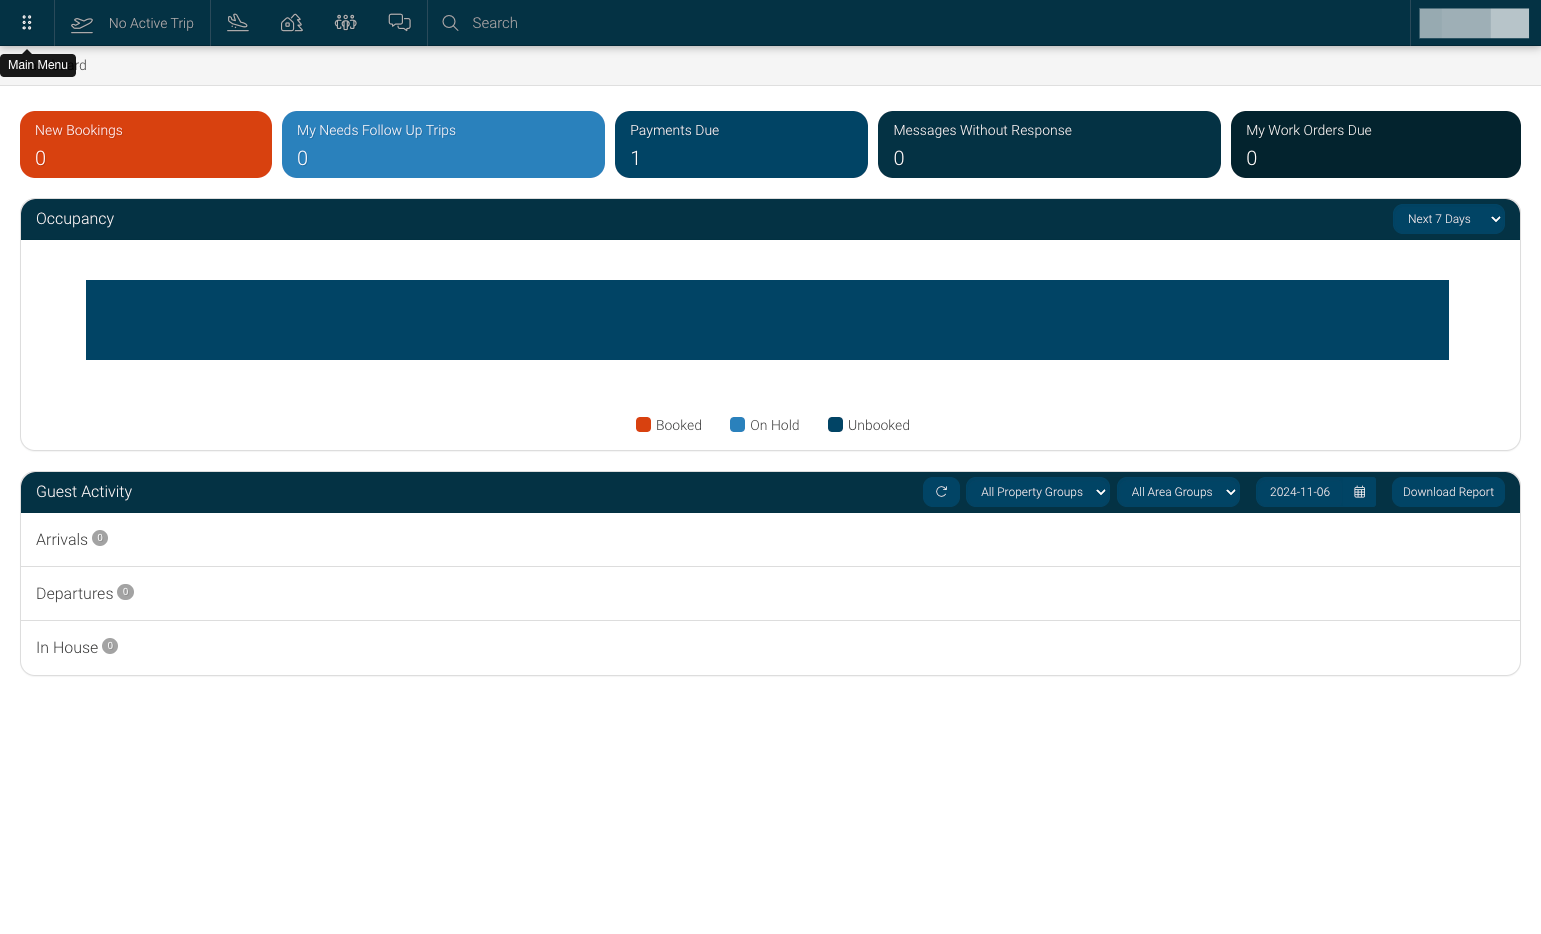Open the people group guests icon

[346, 22]
